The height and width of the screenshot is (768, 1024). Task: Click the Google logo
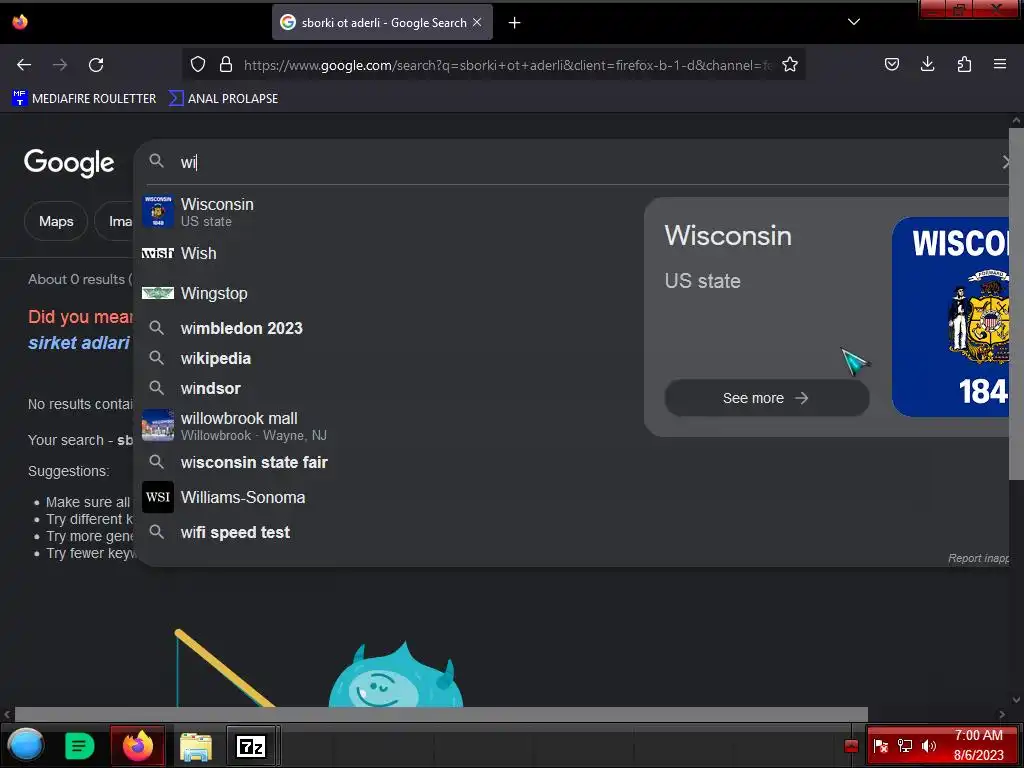click(x=69, y=163)
